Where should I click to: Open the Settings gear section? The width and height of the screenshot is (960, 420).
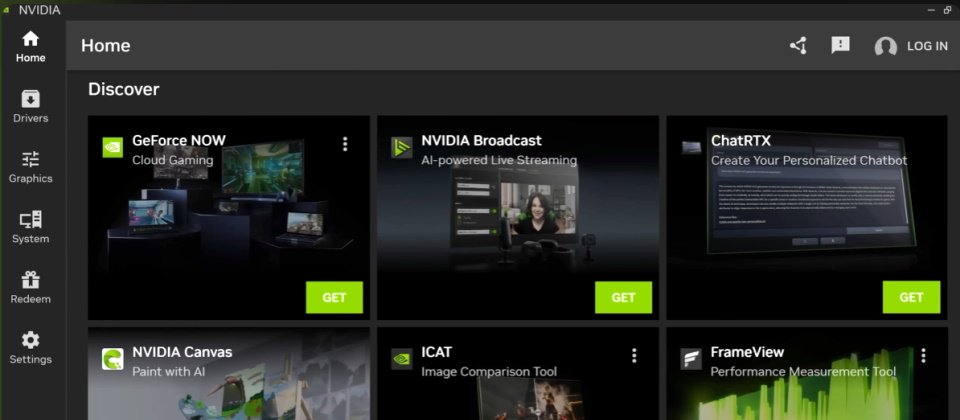[31, 348]
